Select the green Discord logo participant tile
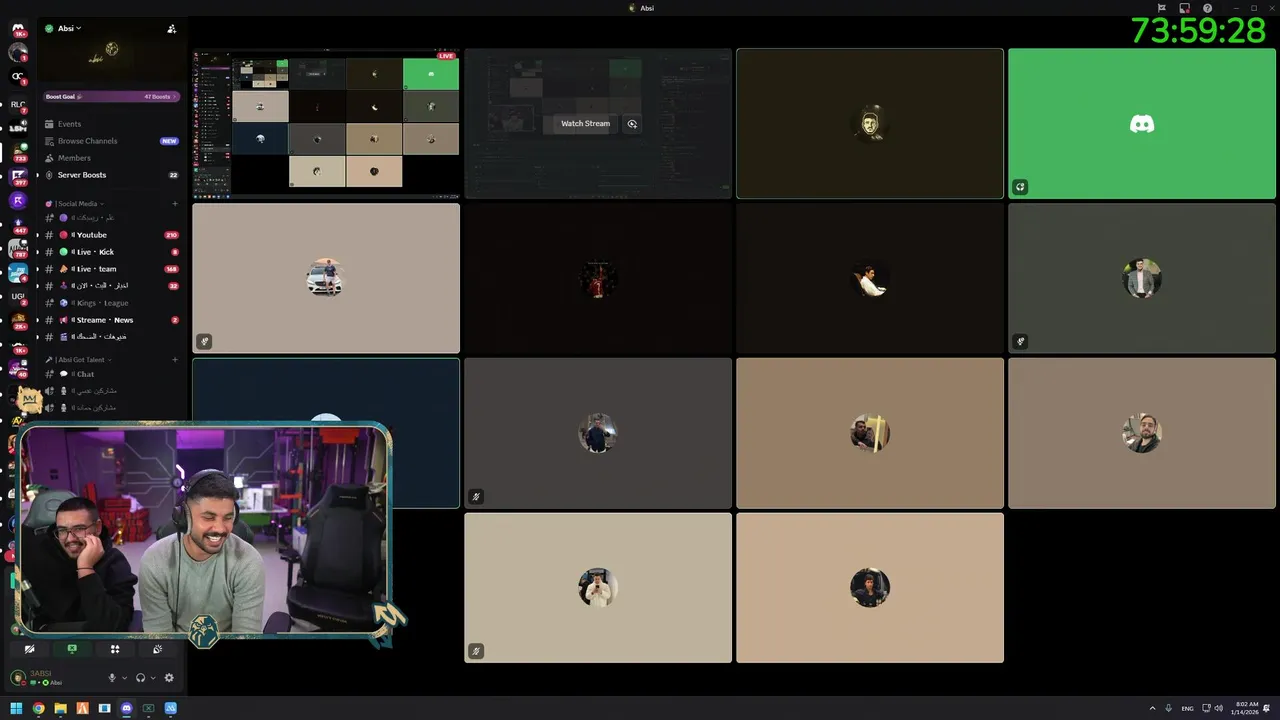The image size is (1280, 720). coord(1142,124)
